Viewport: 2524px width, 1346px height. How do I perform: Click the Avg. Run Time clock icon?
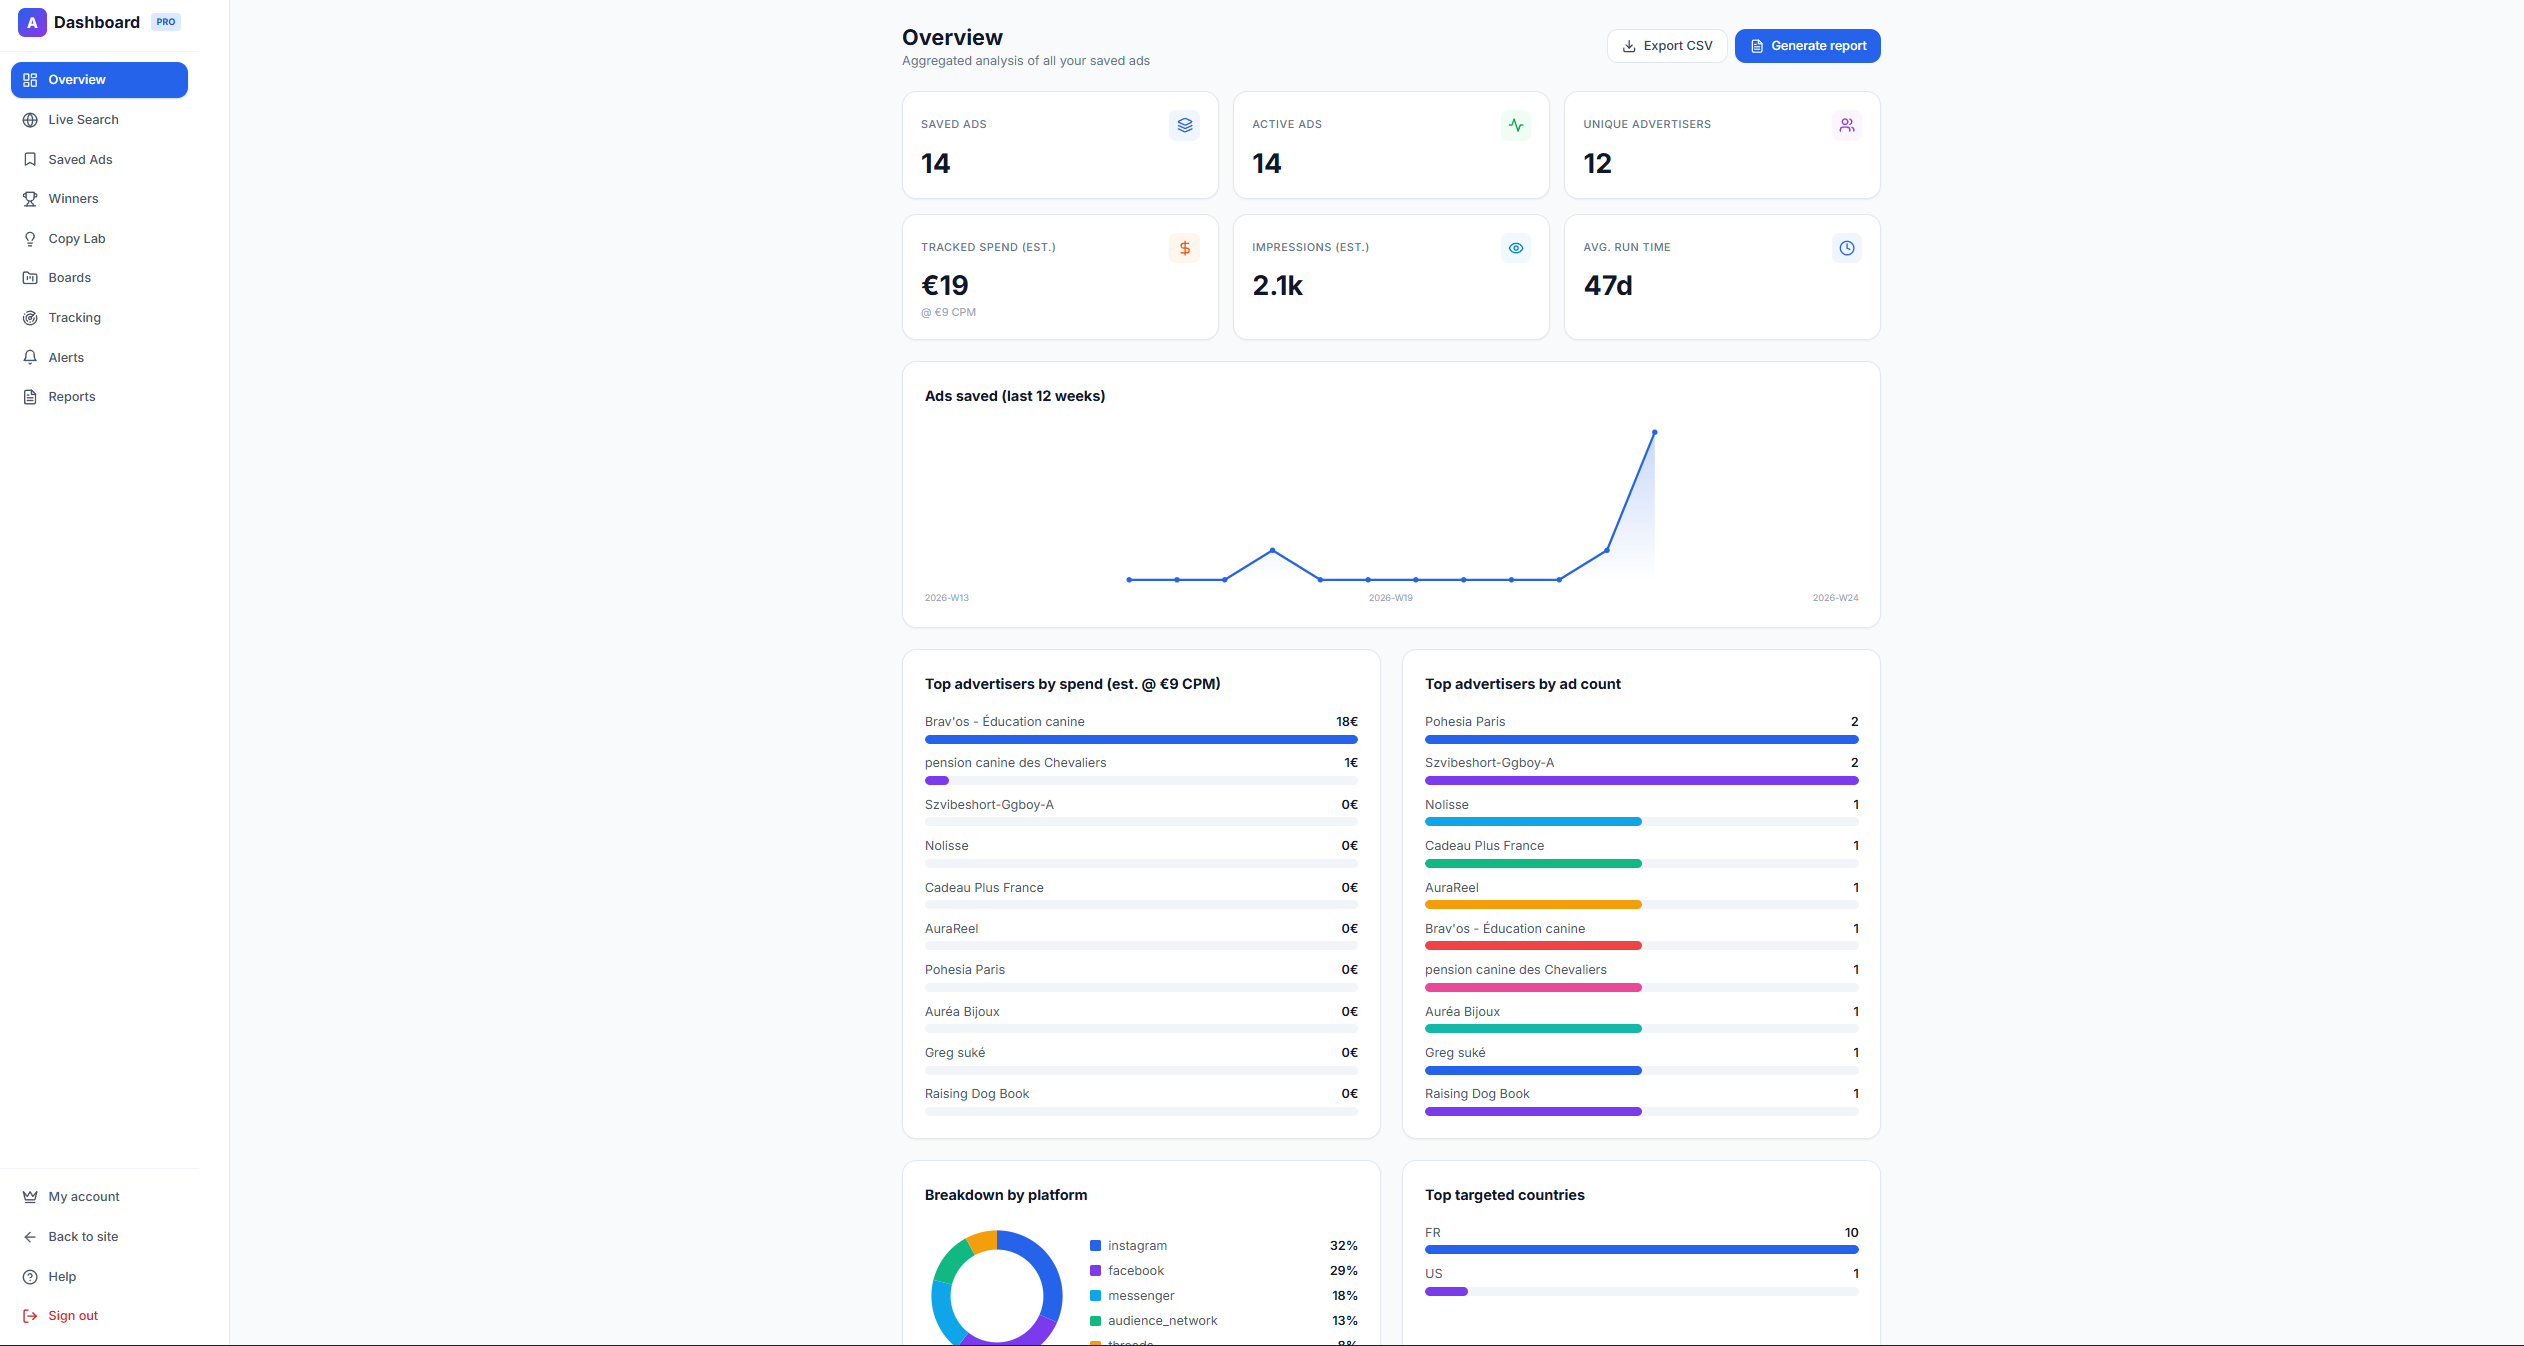click(1847, 248)
